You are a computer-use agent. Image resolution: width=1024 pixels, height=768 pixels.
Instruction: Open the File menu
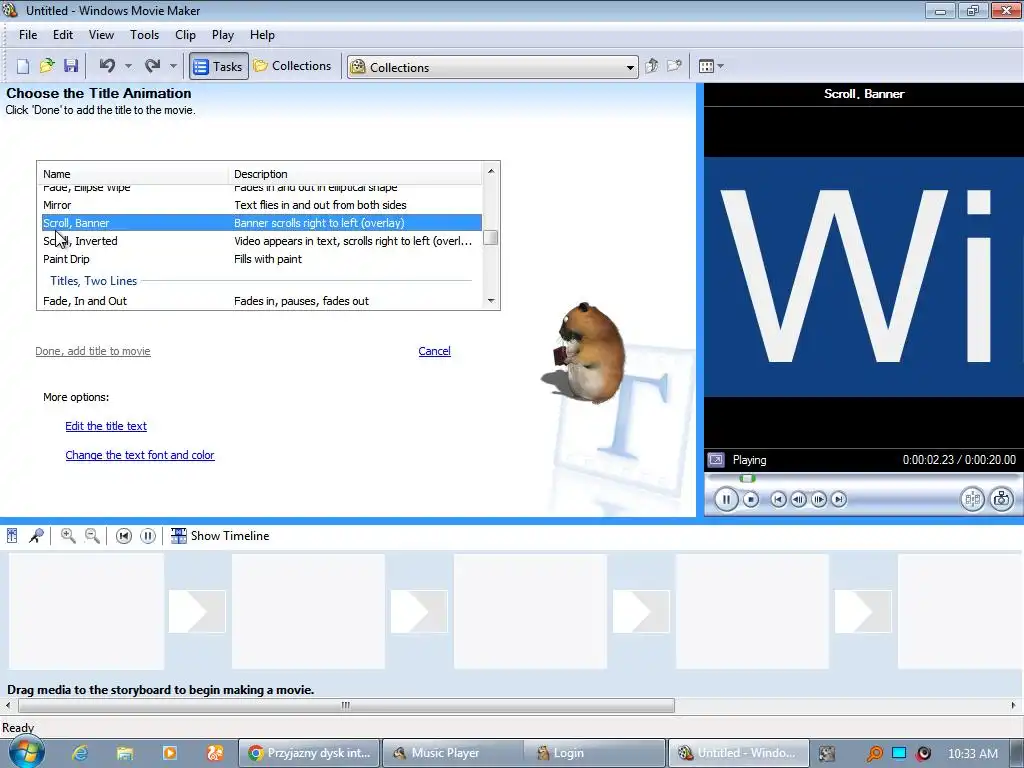pos(28,35)
